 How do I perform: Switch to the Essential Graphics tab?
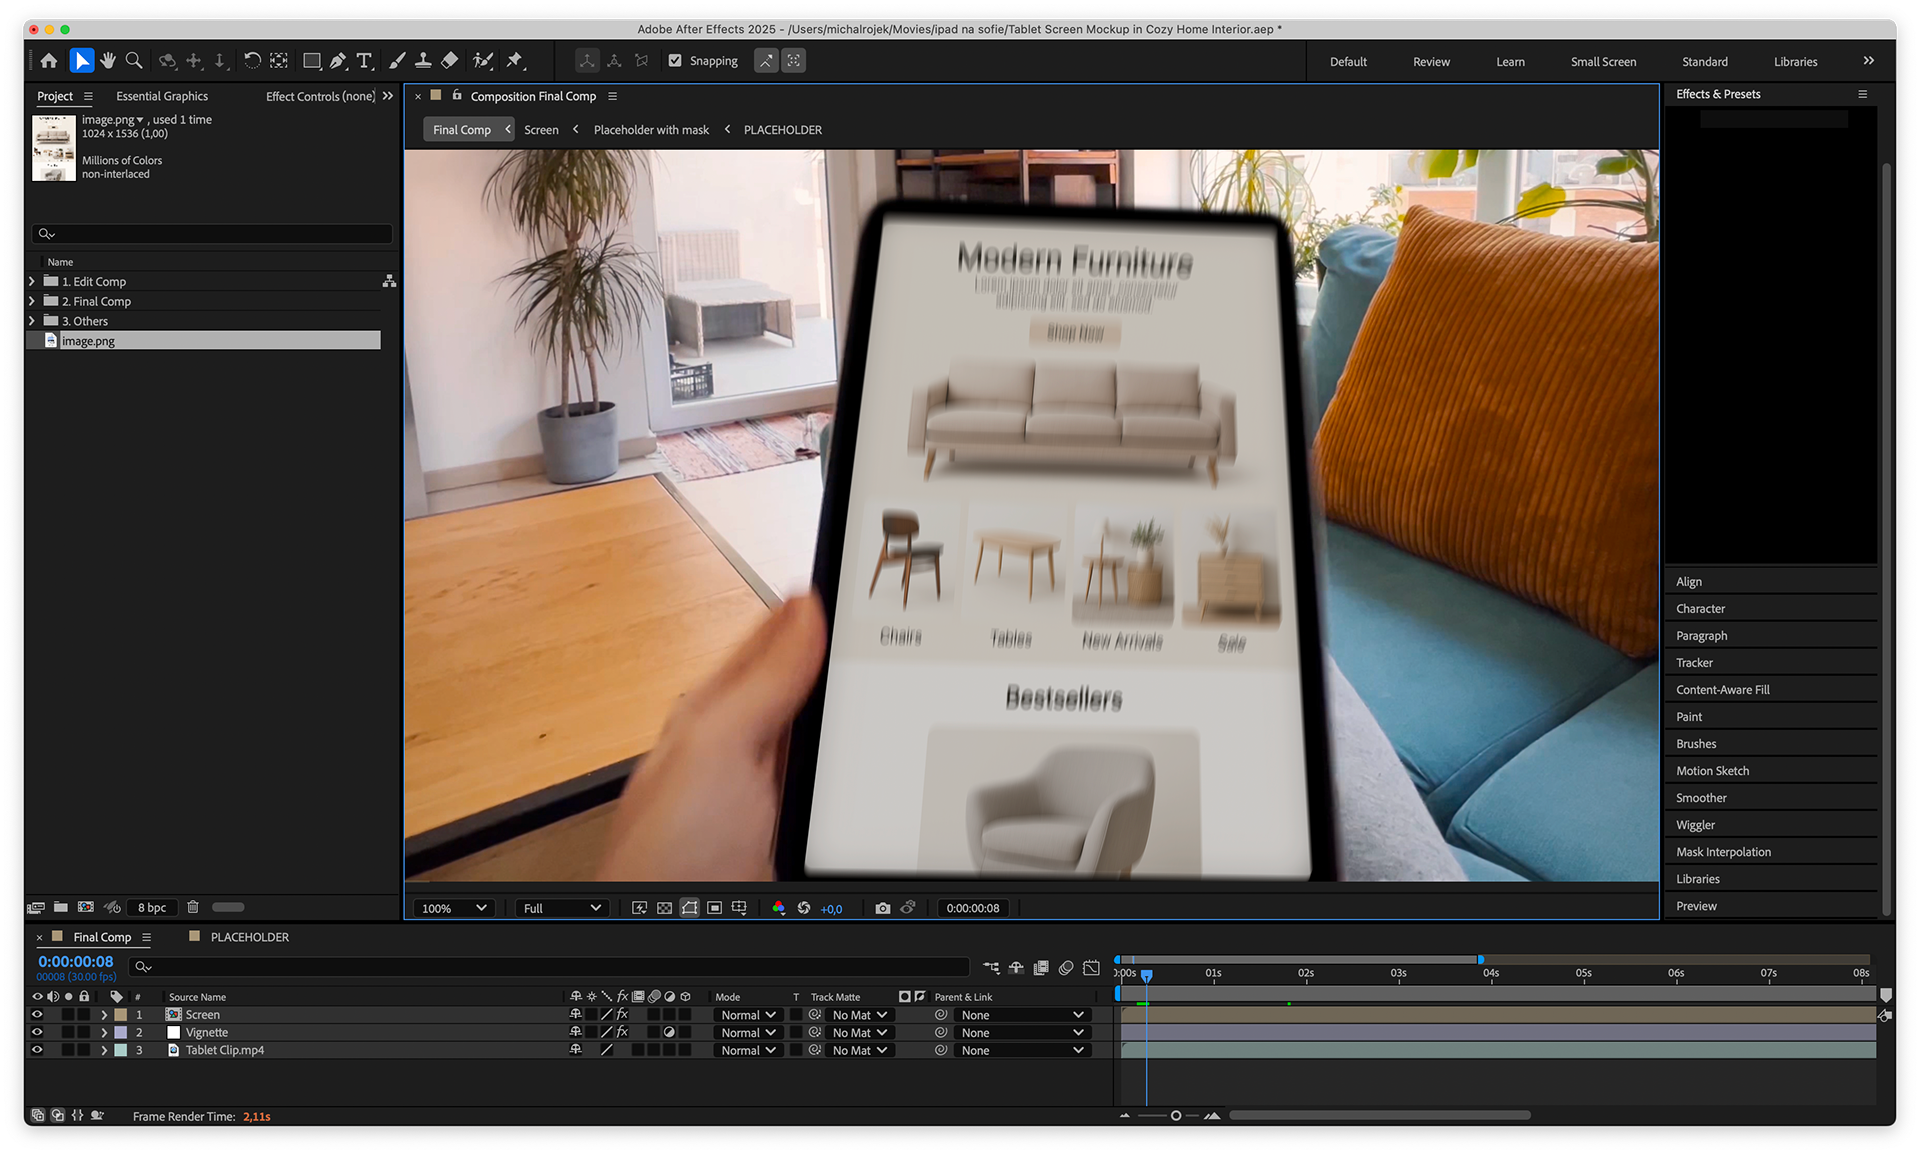click(x=162, y=96)
